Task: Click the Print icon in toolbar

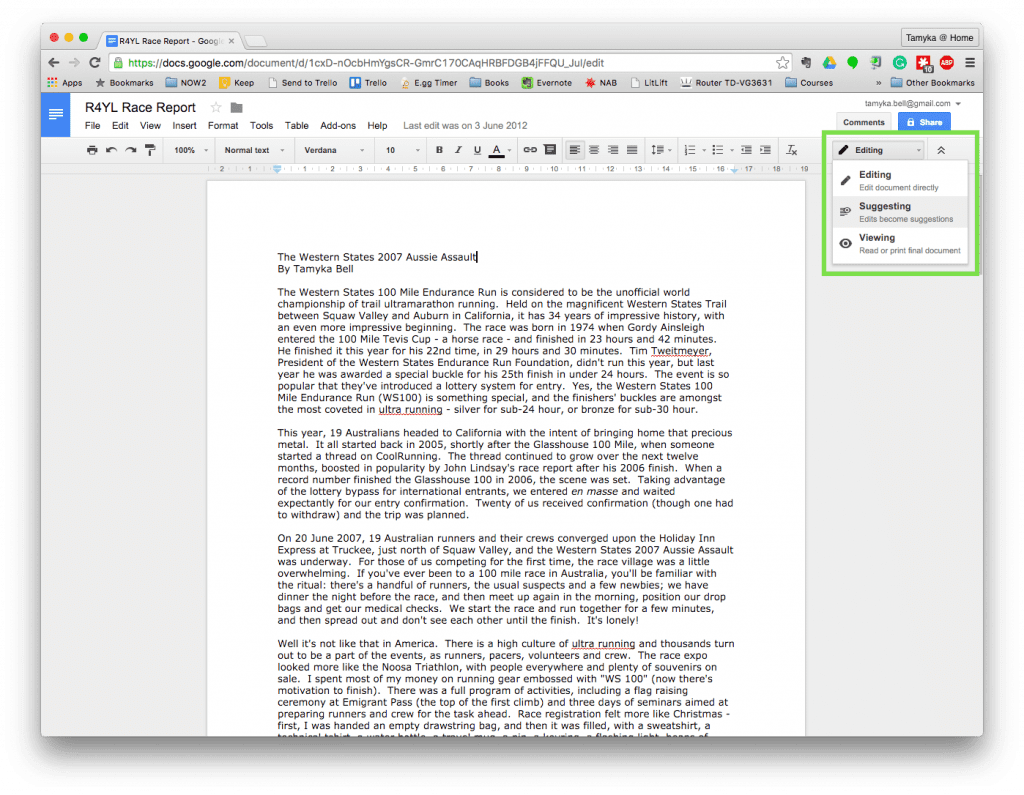Action: pyautogui.click(x=92, y=150)
